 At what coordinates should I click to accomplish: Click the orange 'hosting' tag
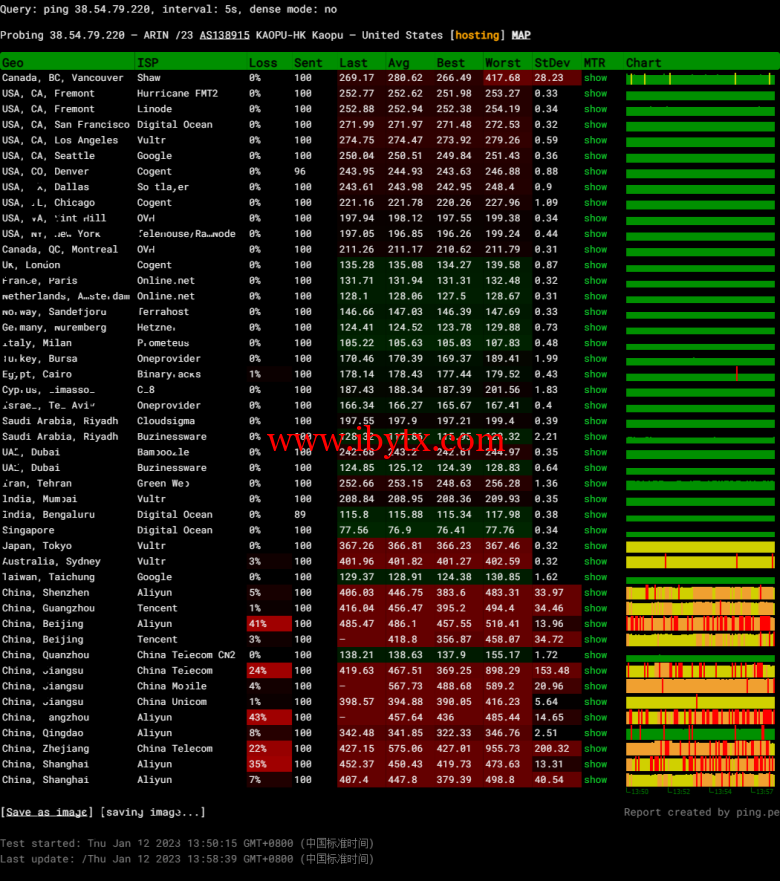478,35
